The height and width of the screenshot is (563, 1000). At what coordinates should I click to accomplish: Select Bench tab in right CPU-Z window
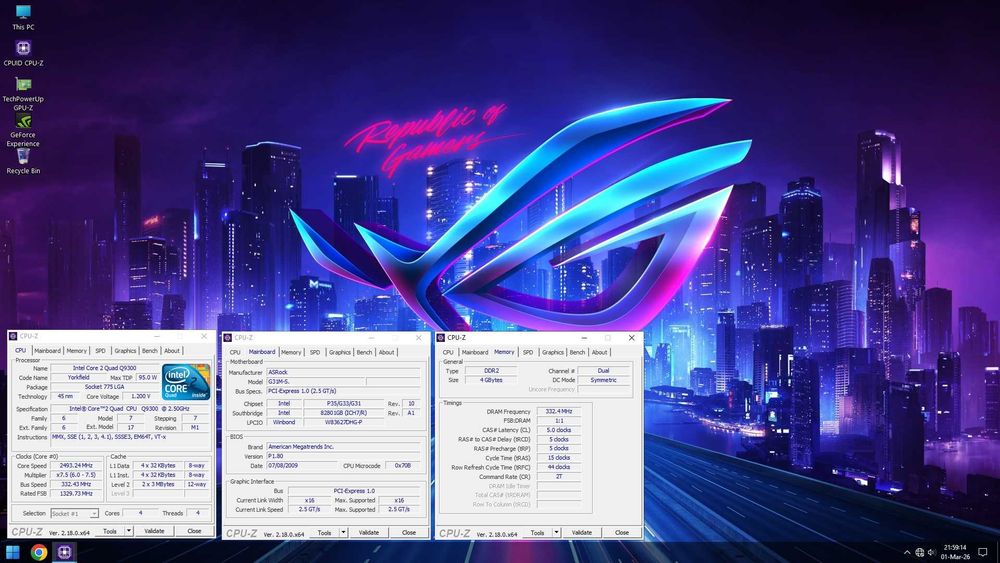(x=577, y=352)
